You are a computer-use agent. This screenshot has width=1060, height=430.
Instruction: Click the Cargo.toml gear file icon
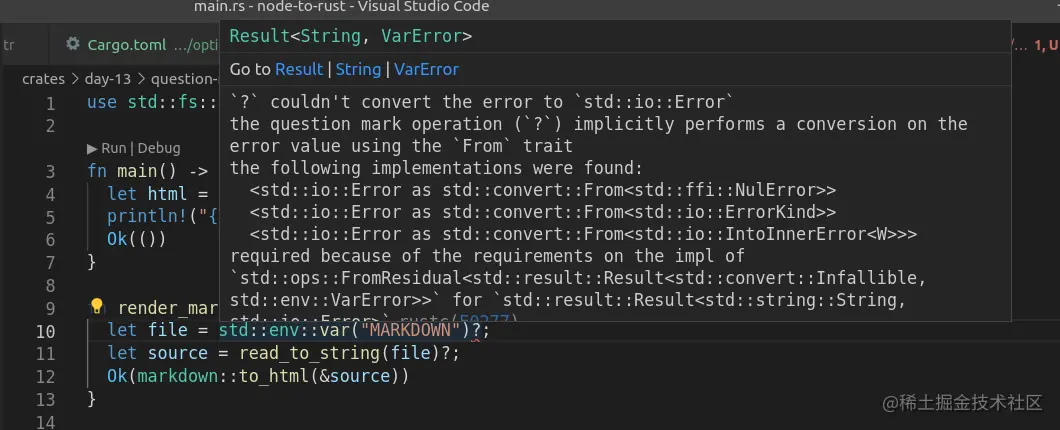73,44
